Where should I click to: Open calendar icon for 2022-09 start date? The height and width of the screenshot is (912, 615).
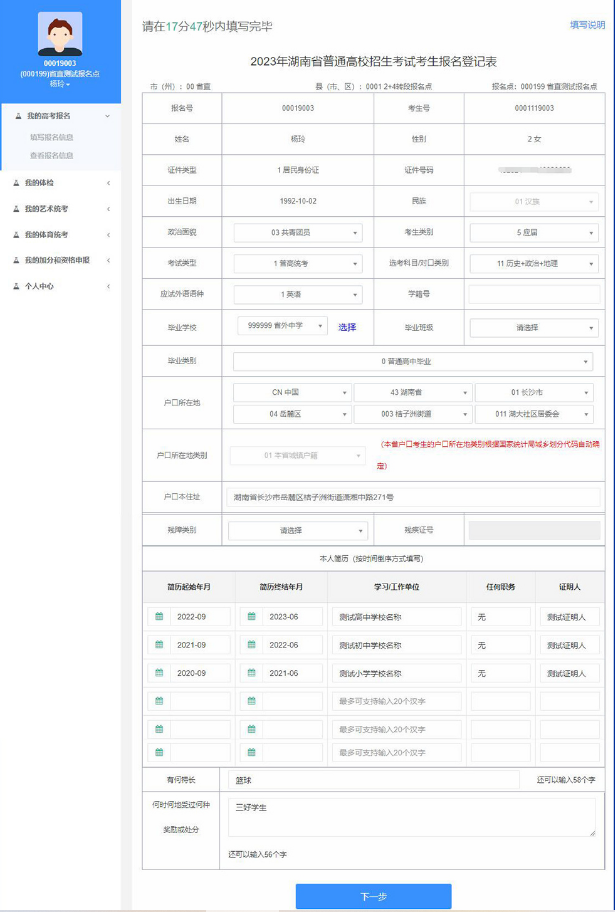tap(159, 617)
